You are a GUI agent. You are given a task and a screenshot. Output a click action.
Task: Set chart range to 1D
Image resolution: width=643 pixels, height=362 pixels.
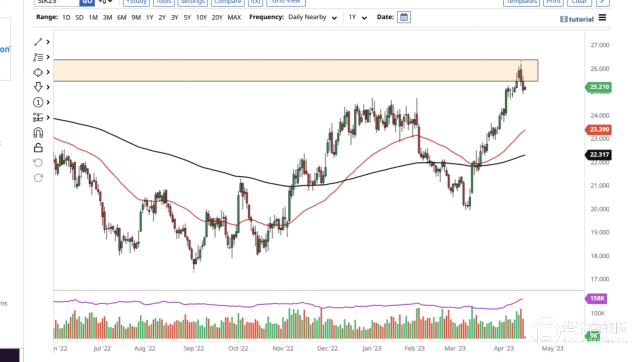tap(66, 17)
